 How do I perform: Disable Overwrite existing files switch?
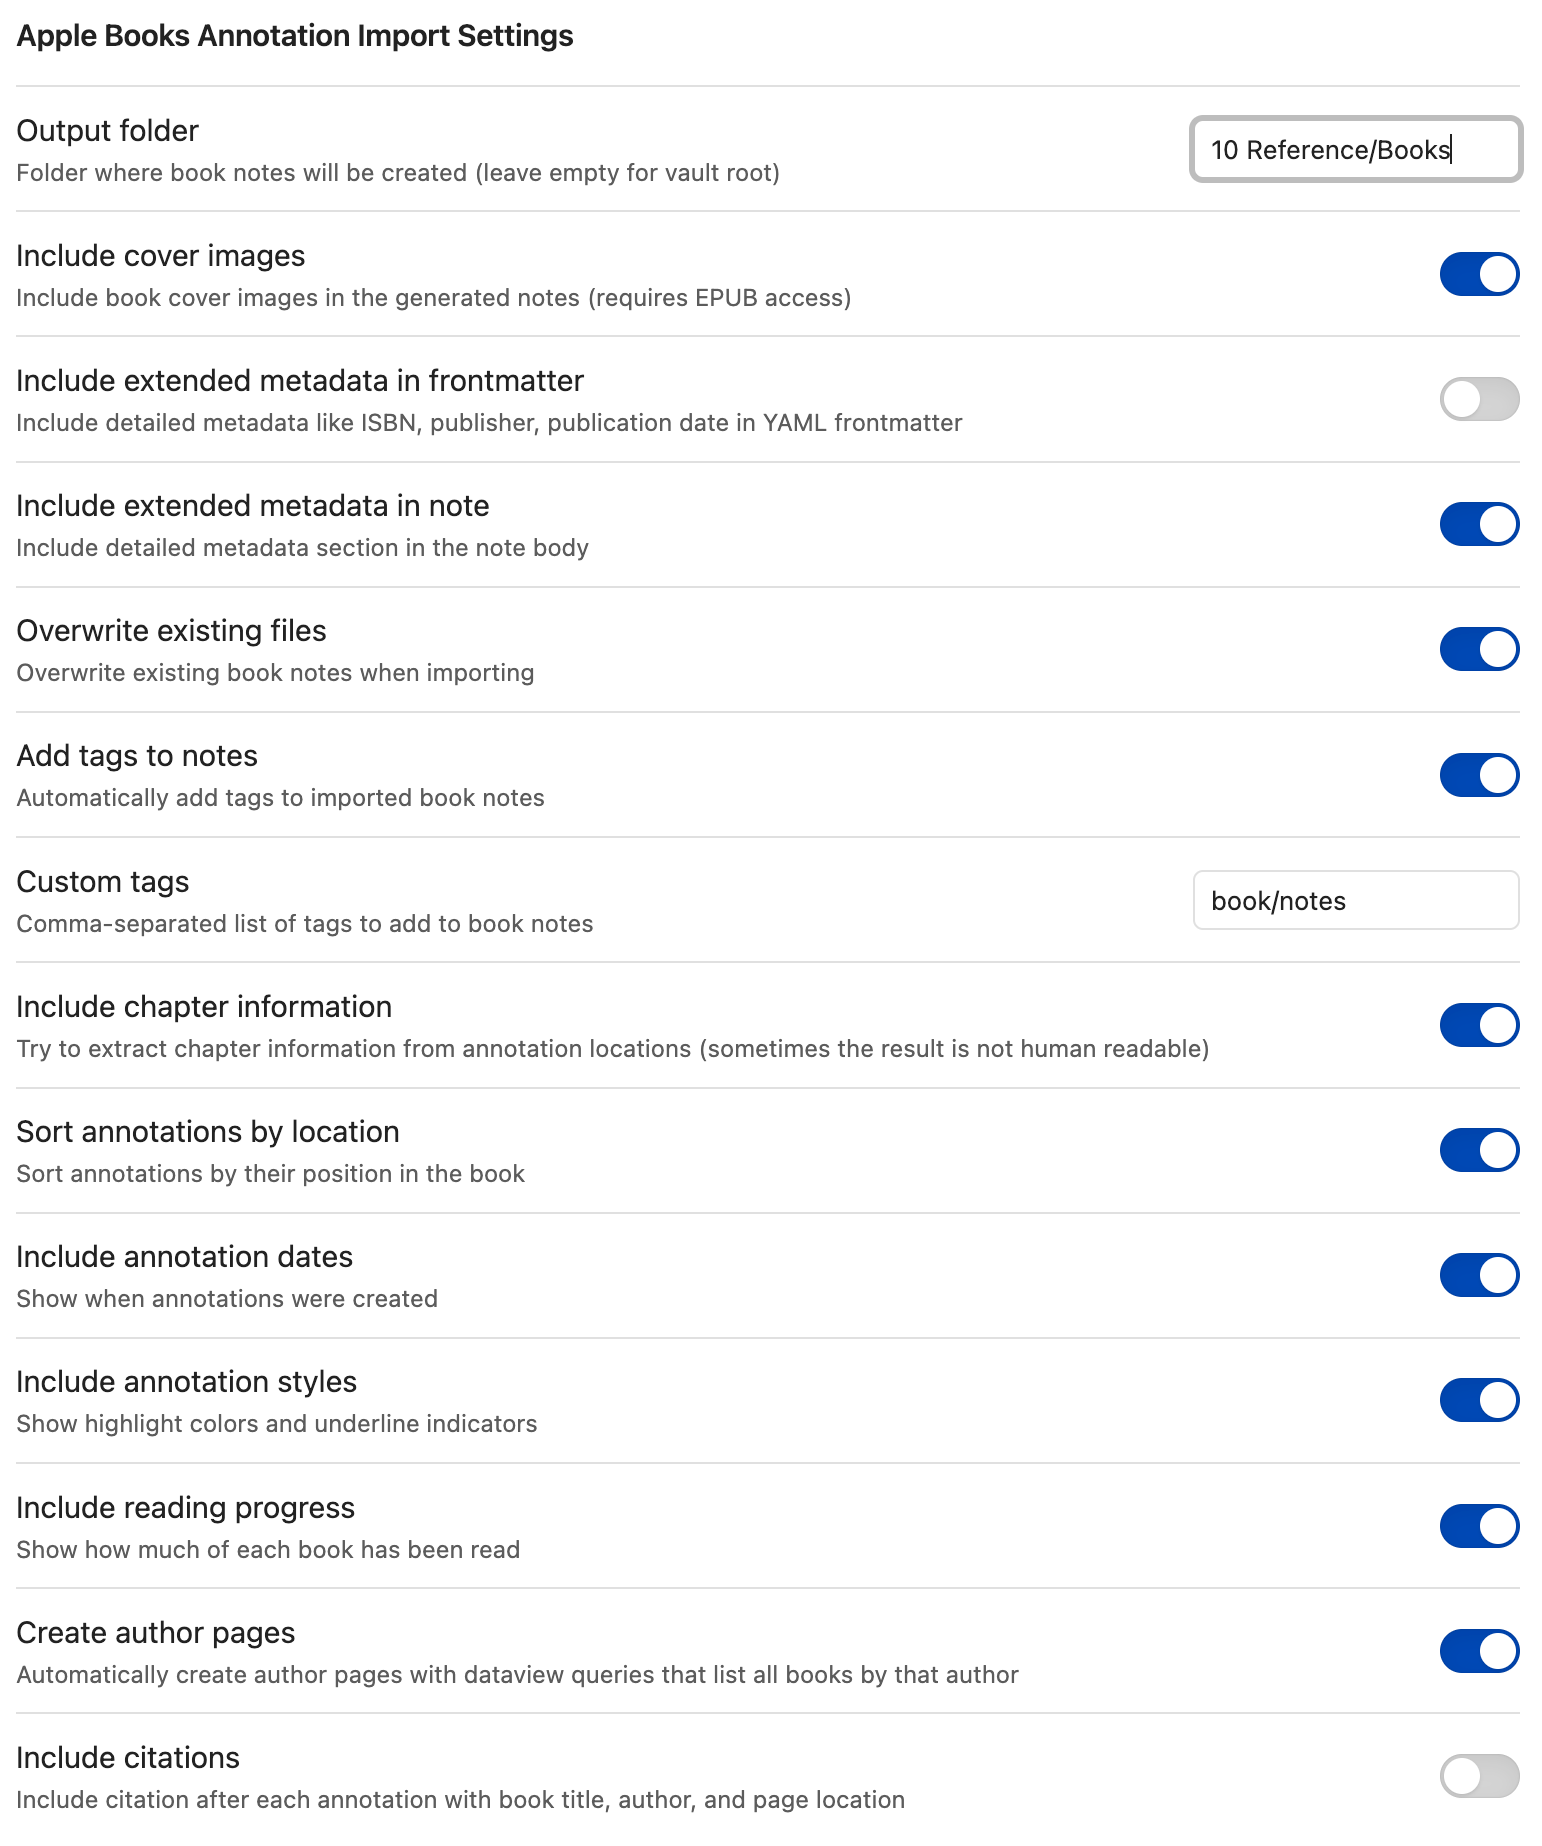pyautogui.click(x=1479, y=649)
